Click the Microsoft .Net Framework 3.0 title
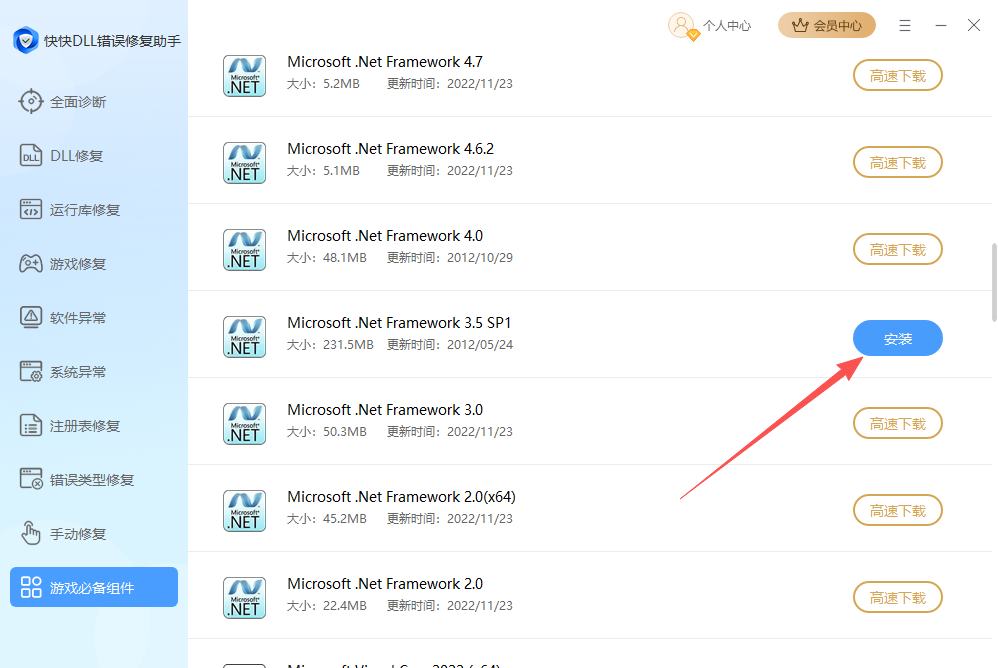Screen dimensions: 998x668 click(385, 410)
